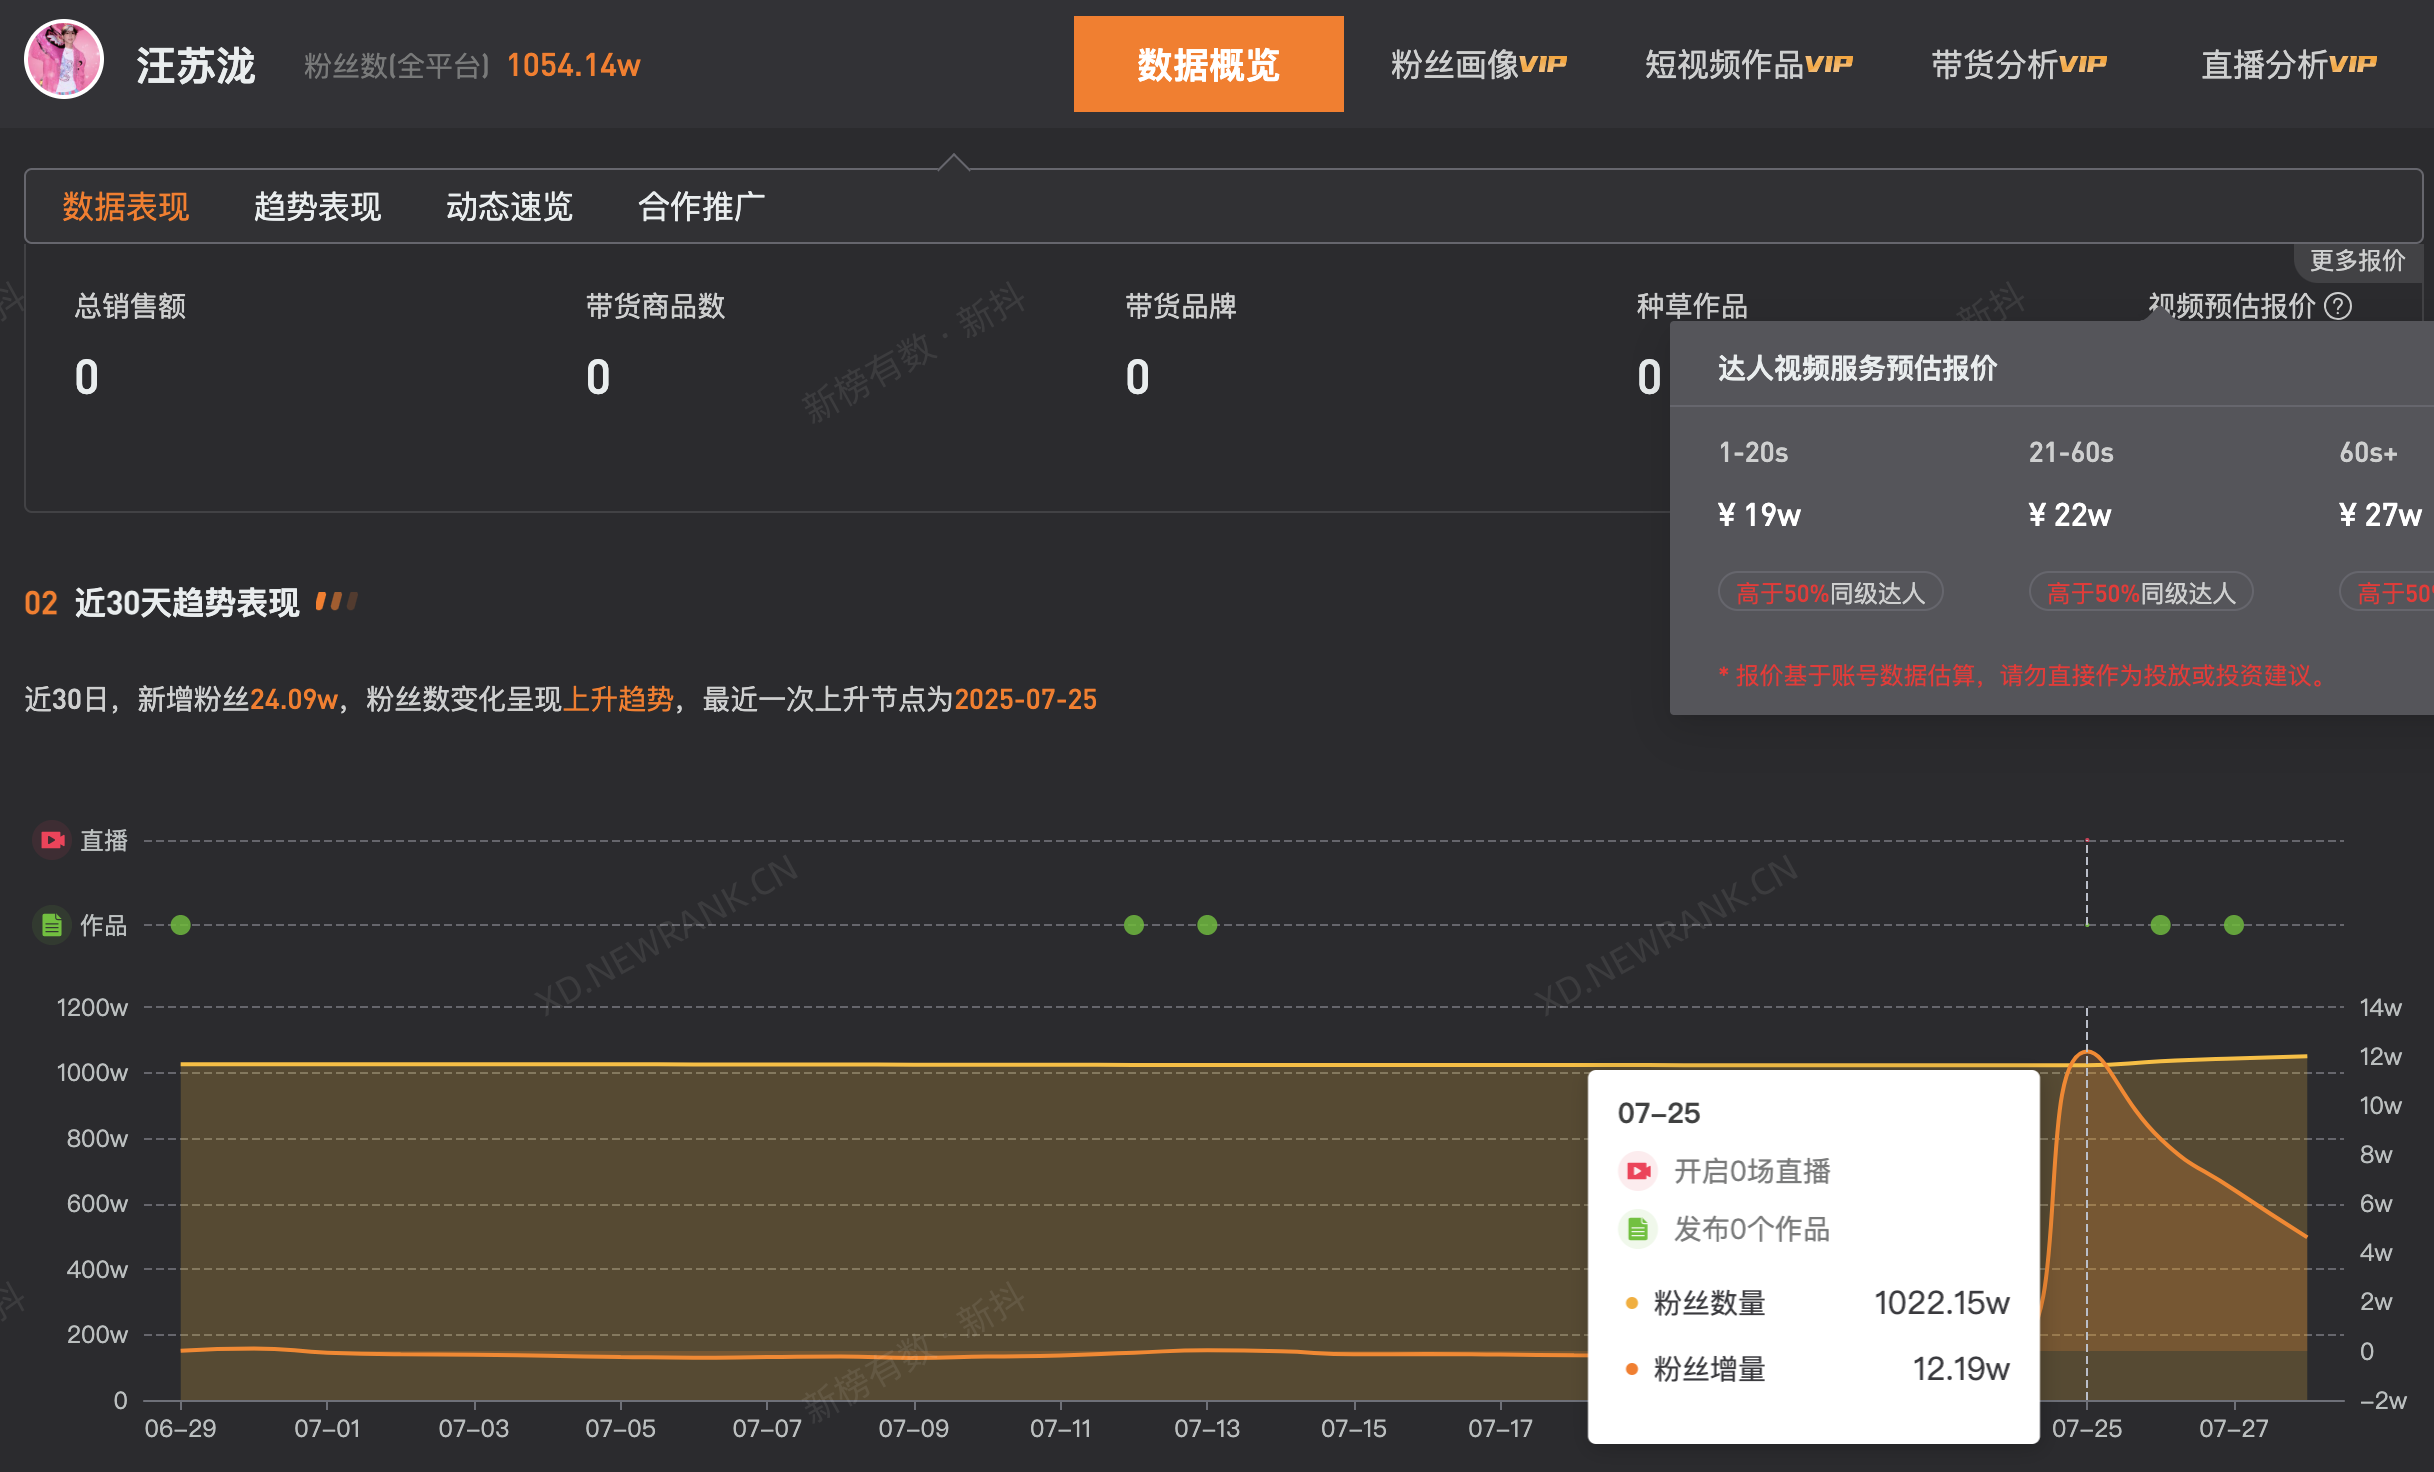Click the green works icon in the 07-25 tooltip
Screen dimensions: 2434x1472
click(1637, 1229)
